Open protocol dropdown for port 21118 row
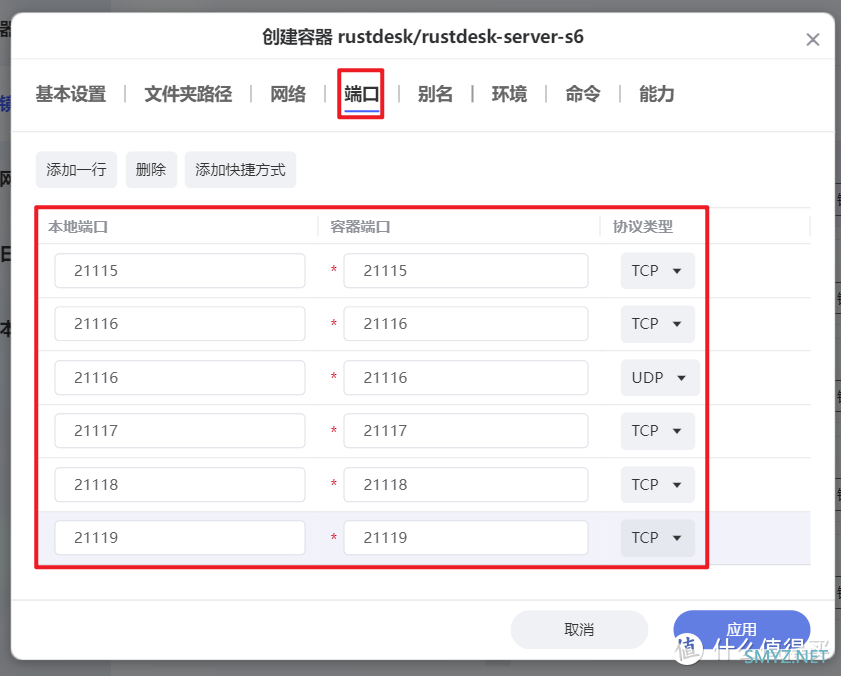The image size is (841, 676). coord(658,484)
